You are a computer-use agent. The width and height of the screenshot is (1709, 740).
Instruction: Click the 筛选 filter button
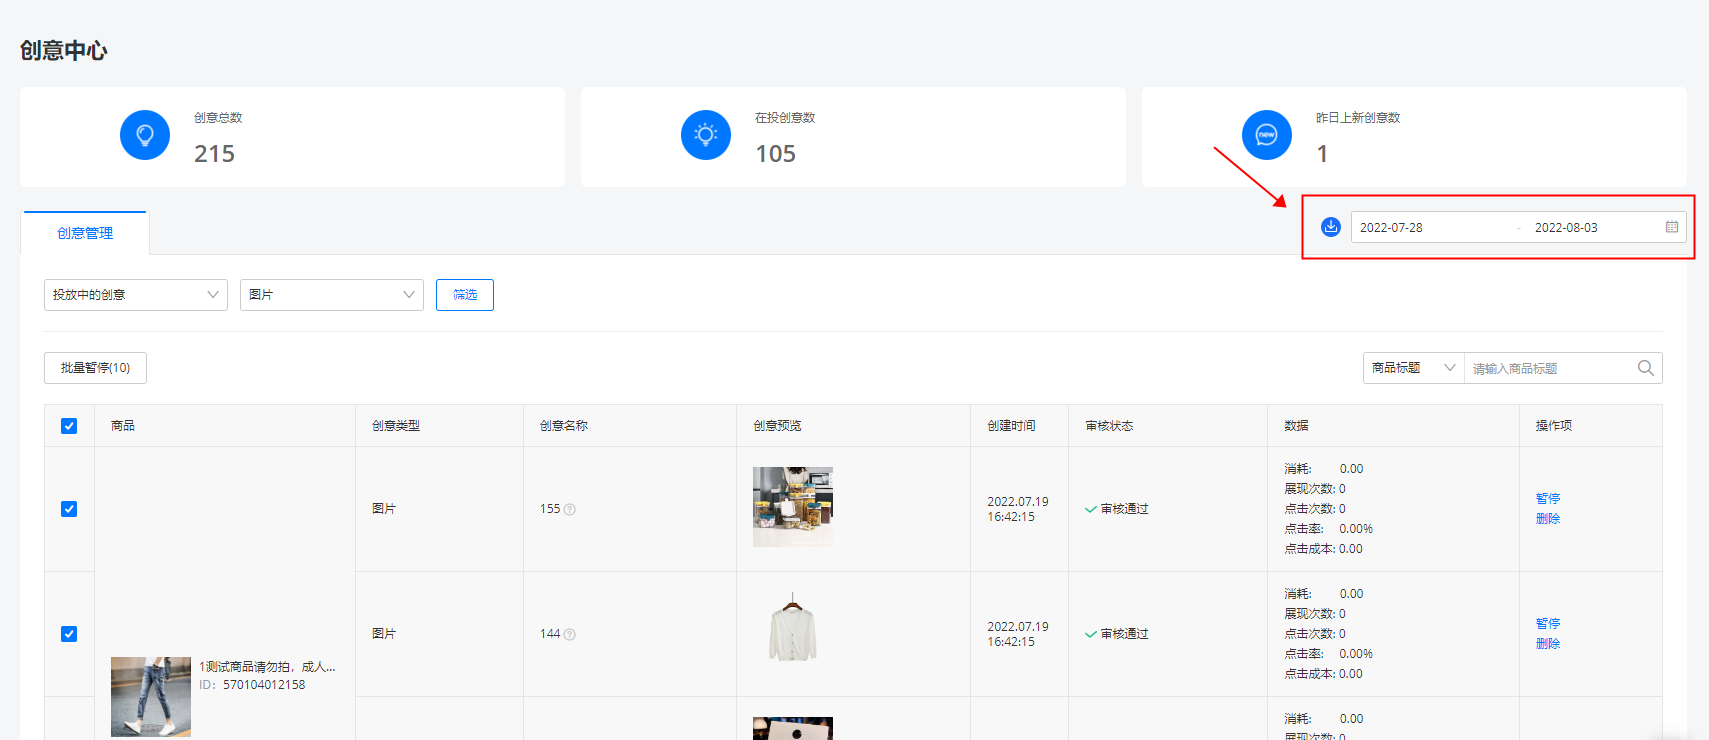465,295
